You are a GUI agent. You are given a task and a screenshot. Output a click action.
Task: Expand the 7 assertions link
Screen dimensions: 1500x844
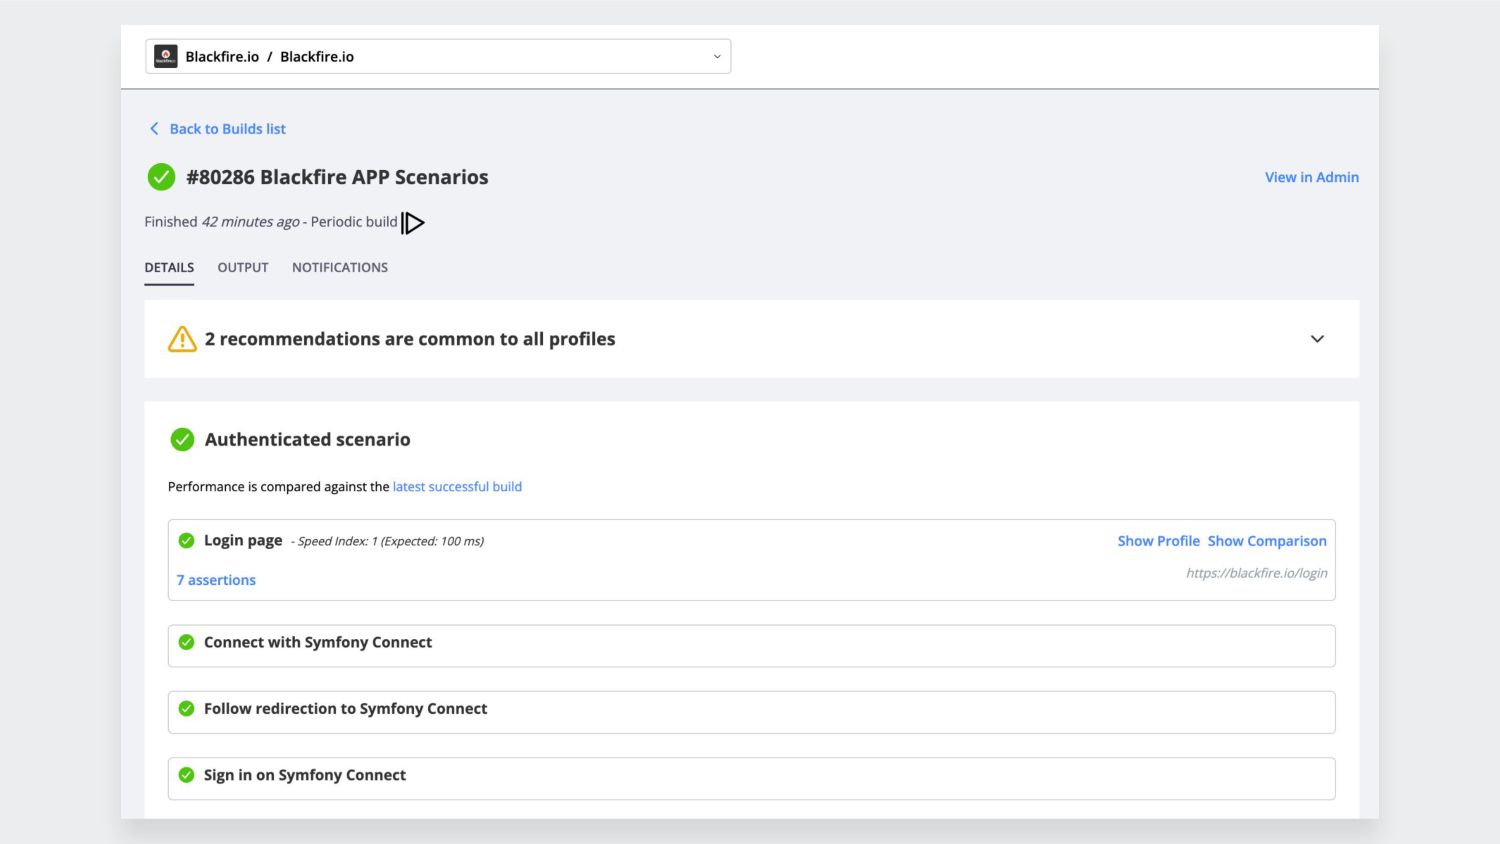coord(216,580)
